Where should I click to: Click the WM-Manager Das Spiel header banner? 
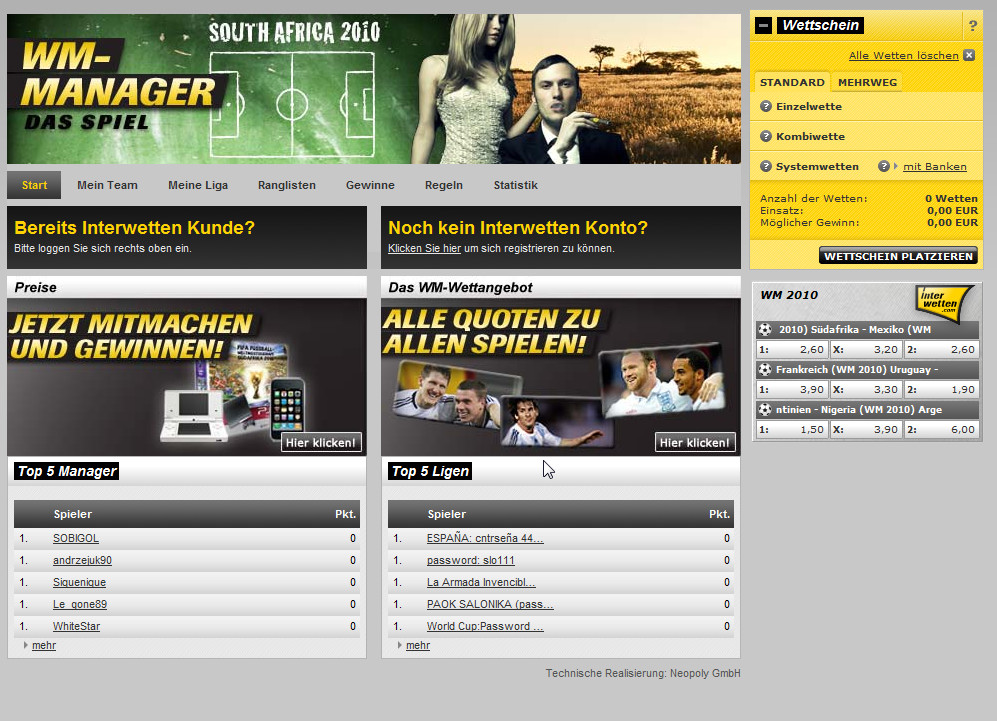(x=374, y=89)
